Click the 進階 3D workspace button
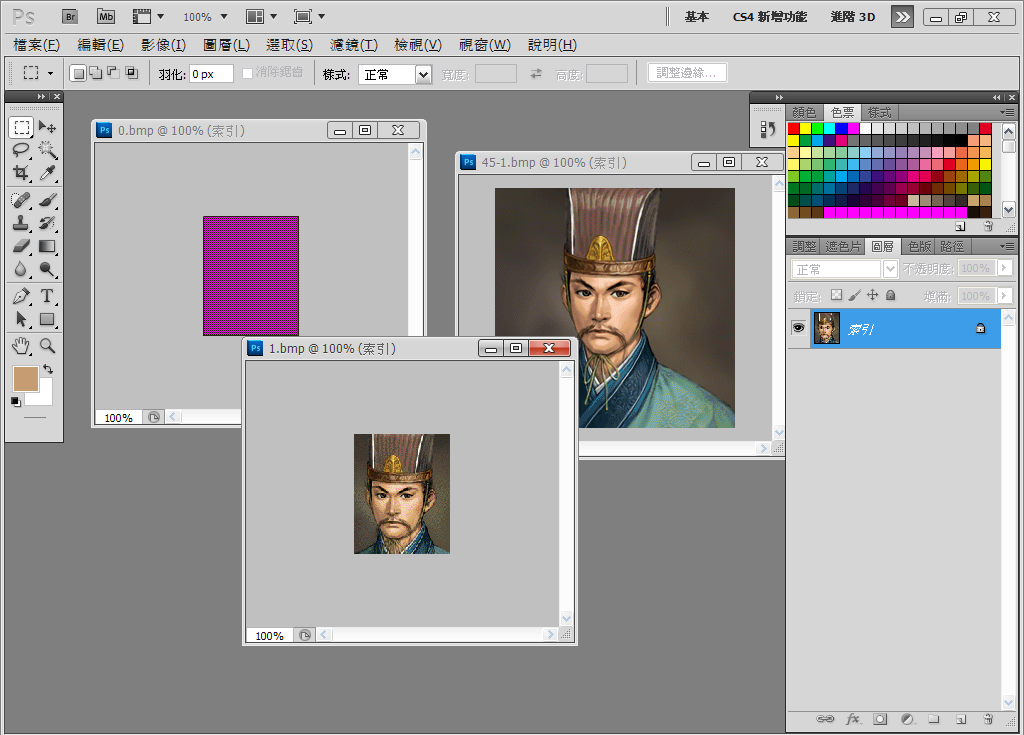Screen dimensions: 1024x735 (852, 17)
